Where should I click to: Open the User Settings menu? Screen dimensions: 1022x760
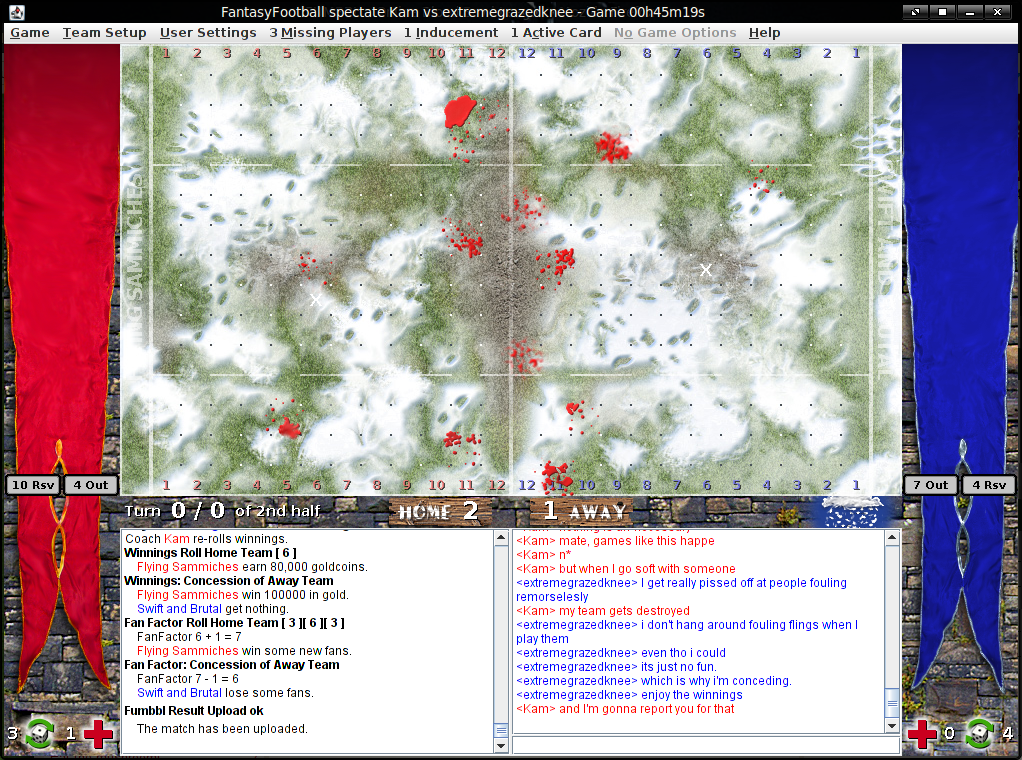tap(208, 33)
